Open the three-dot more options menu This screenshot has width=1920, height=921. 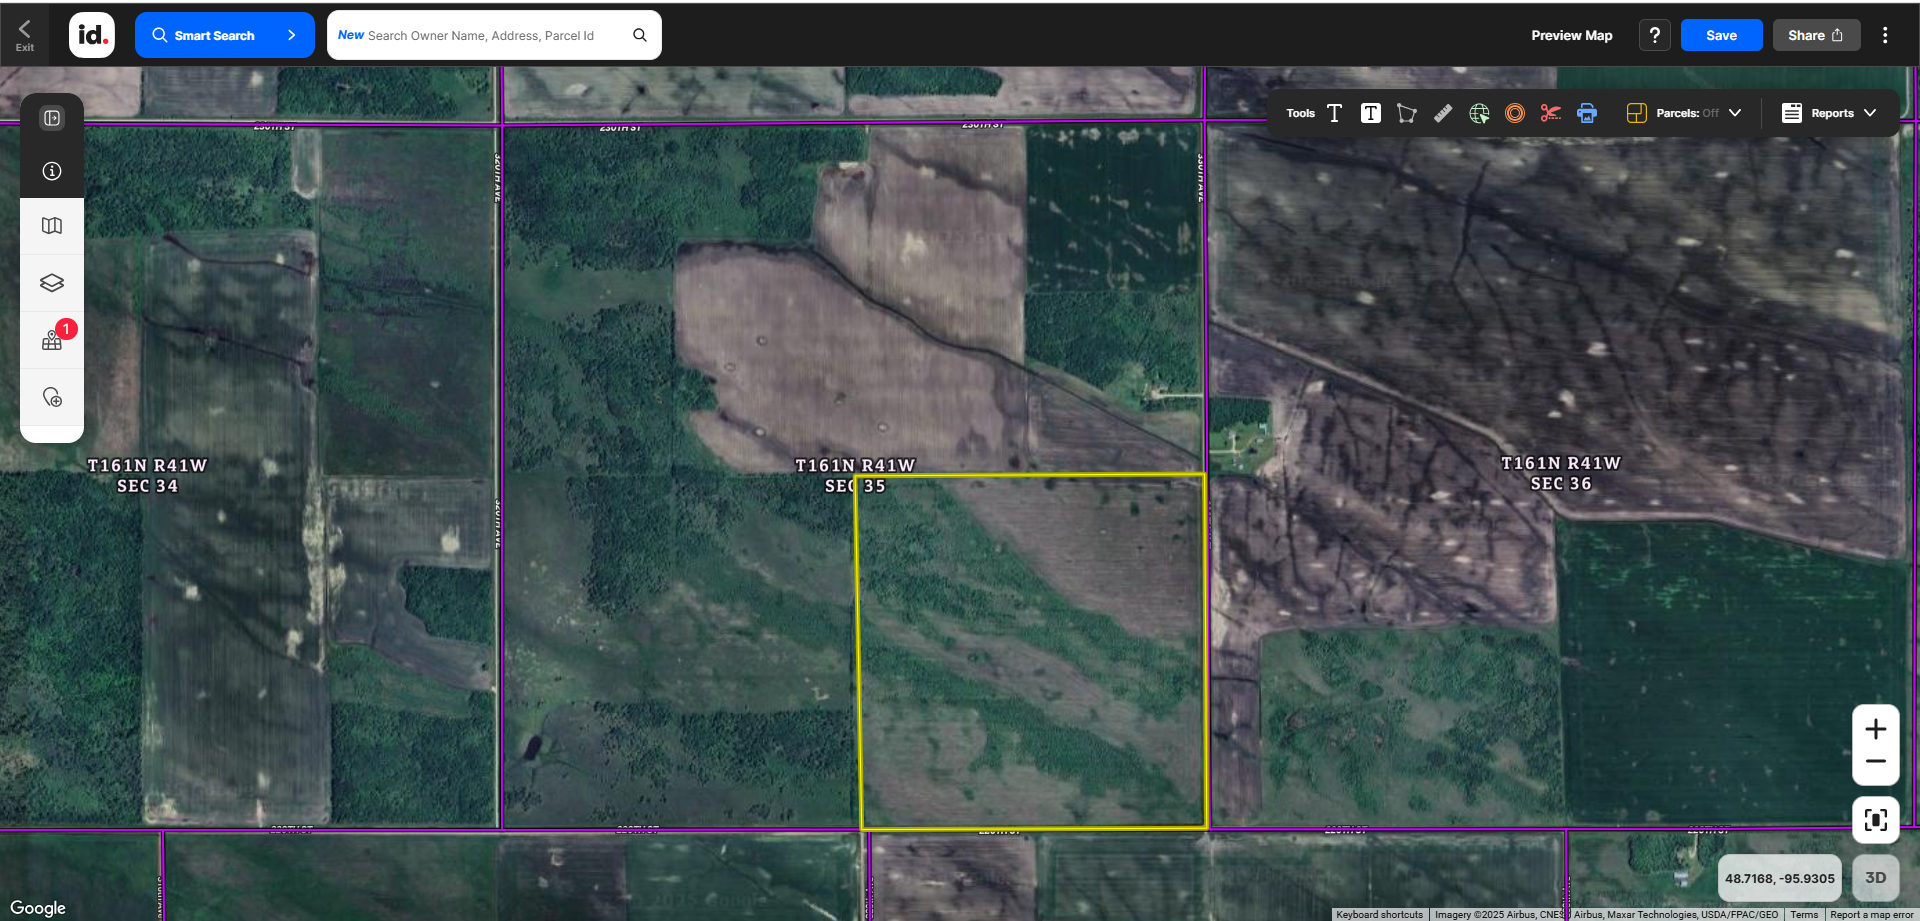click(1885, 35)
